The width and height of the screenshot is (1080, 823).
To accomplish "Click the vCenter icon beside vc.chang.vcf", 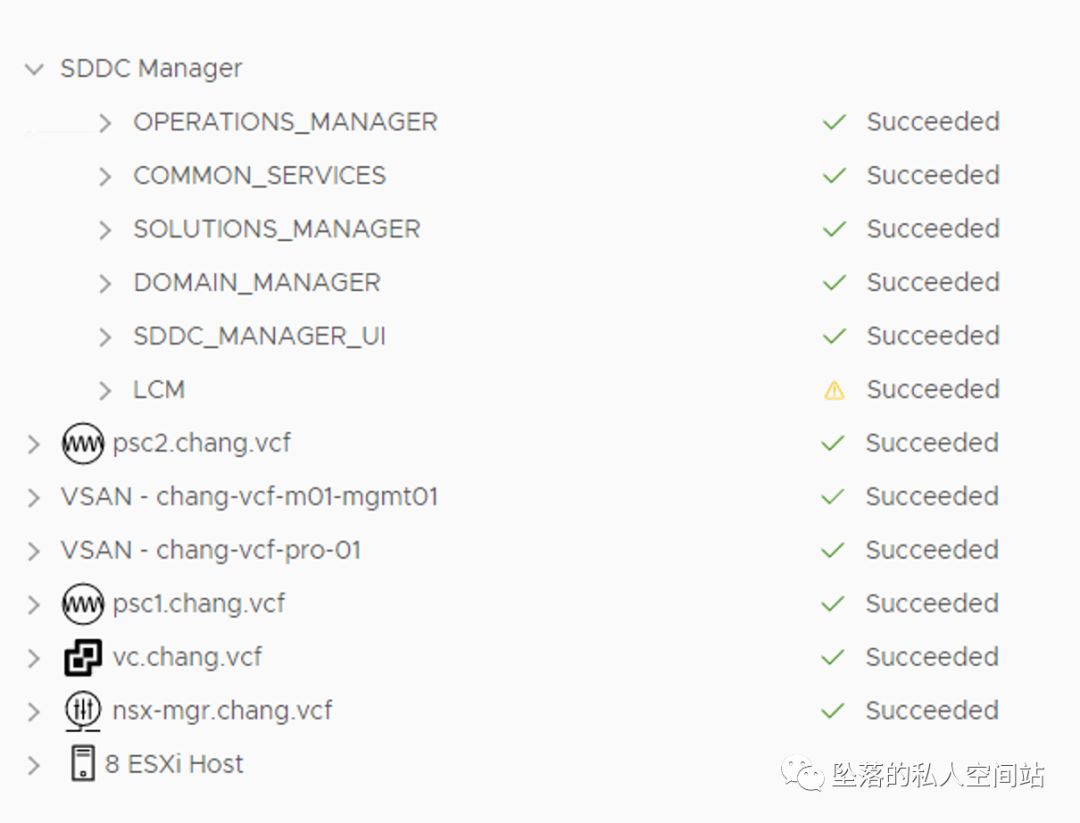I will pyautogui.click(x=82, y=657).
